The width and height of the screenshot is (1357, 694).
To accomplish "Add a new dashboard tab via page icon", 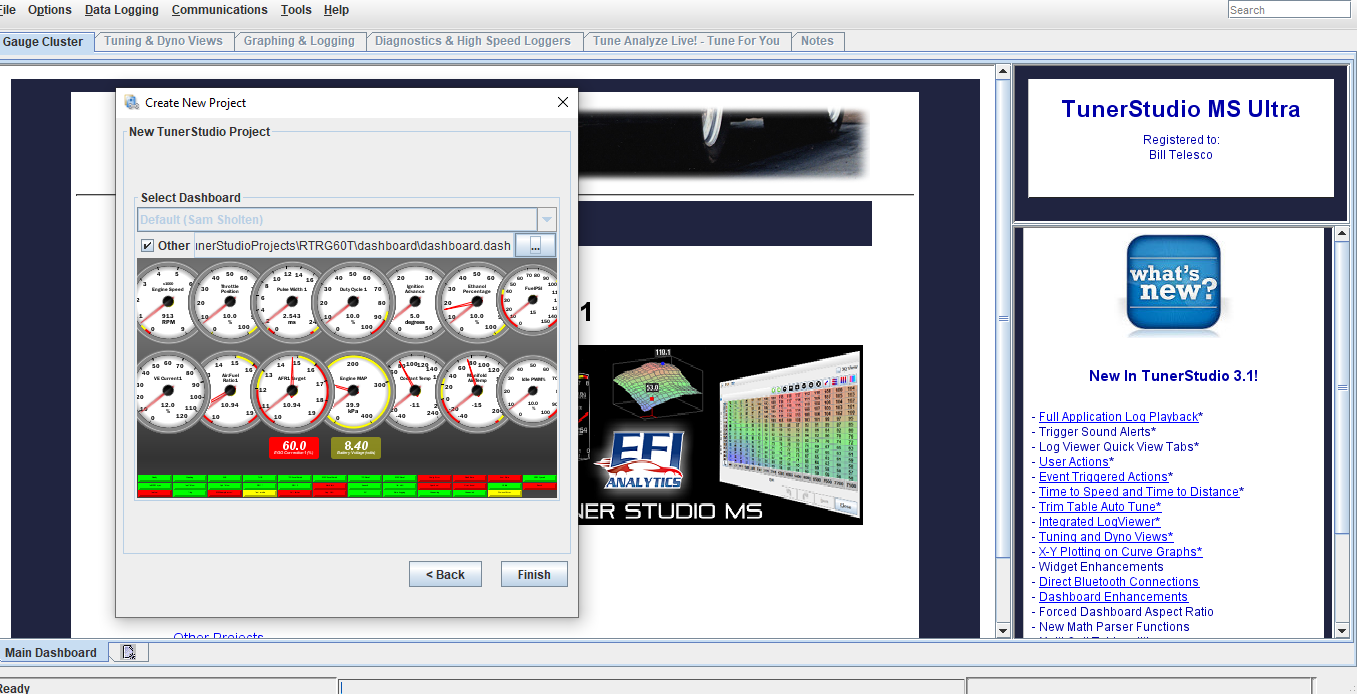I will [x=129, y=652].
